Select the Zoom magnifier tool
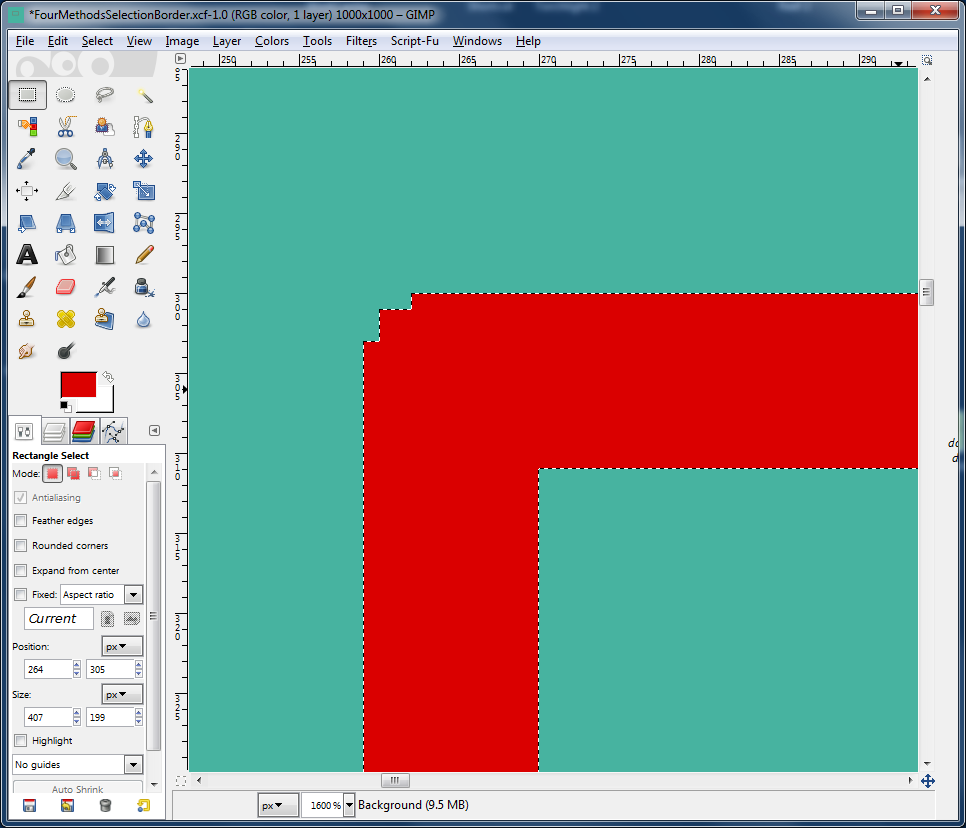Viewport: 966px width, 828px height. click(x=65, y=159)
